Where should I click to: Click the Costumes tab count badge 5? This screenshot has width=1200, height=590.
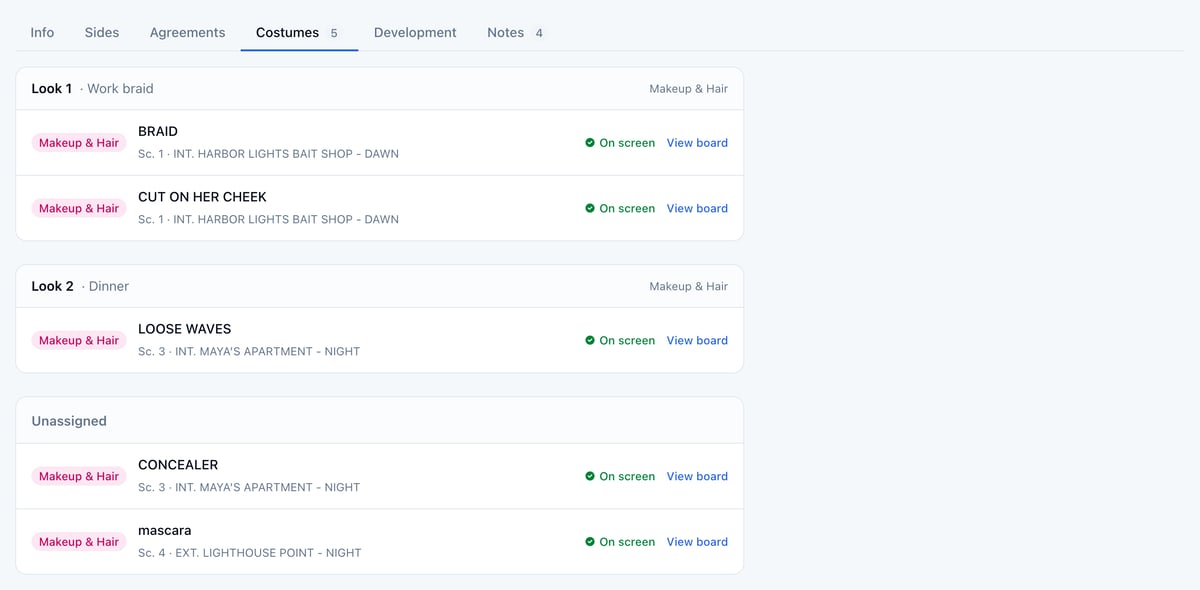pyautogui.click(x=334, y=33)
